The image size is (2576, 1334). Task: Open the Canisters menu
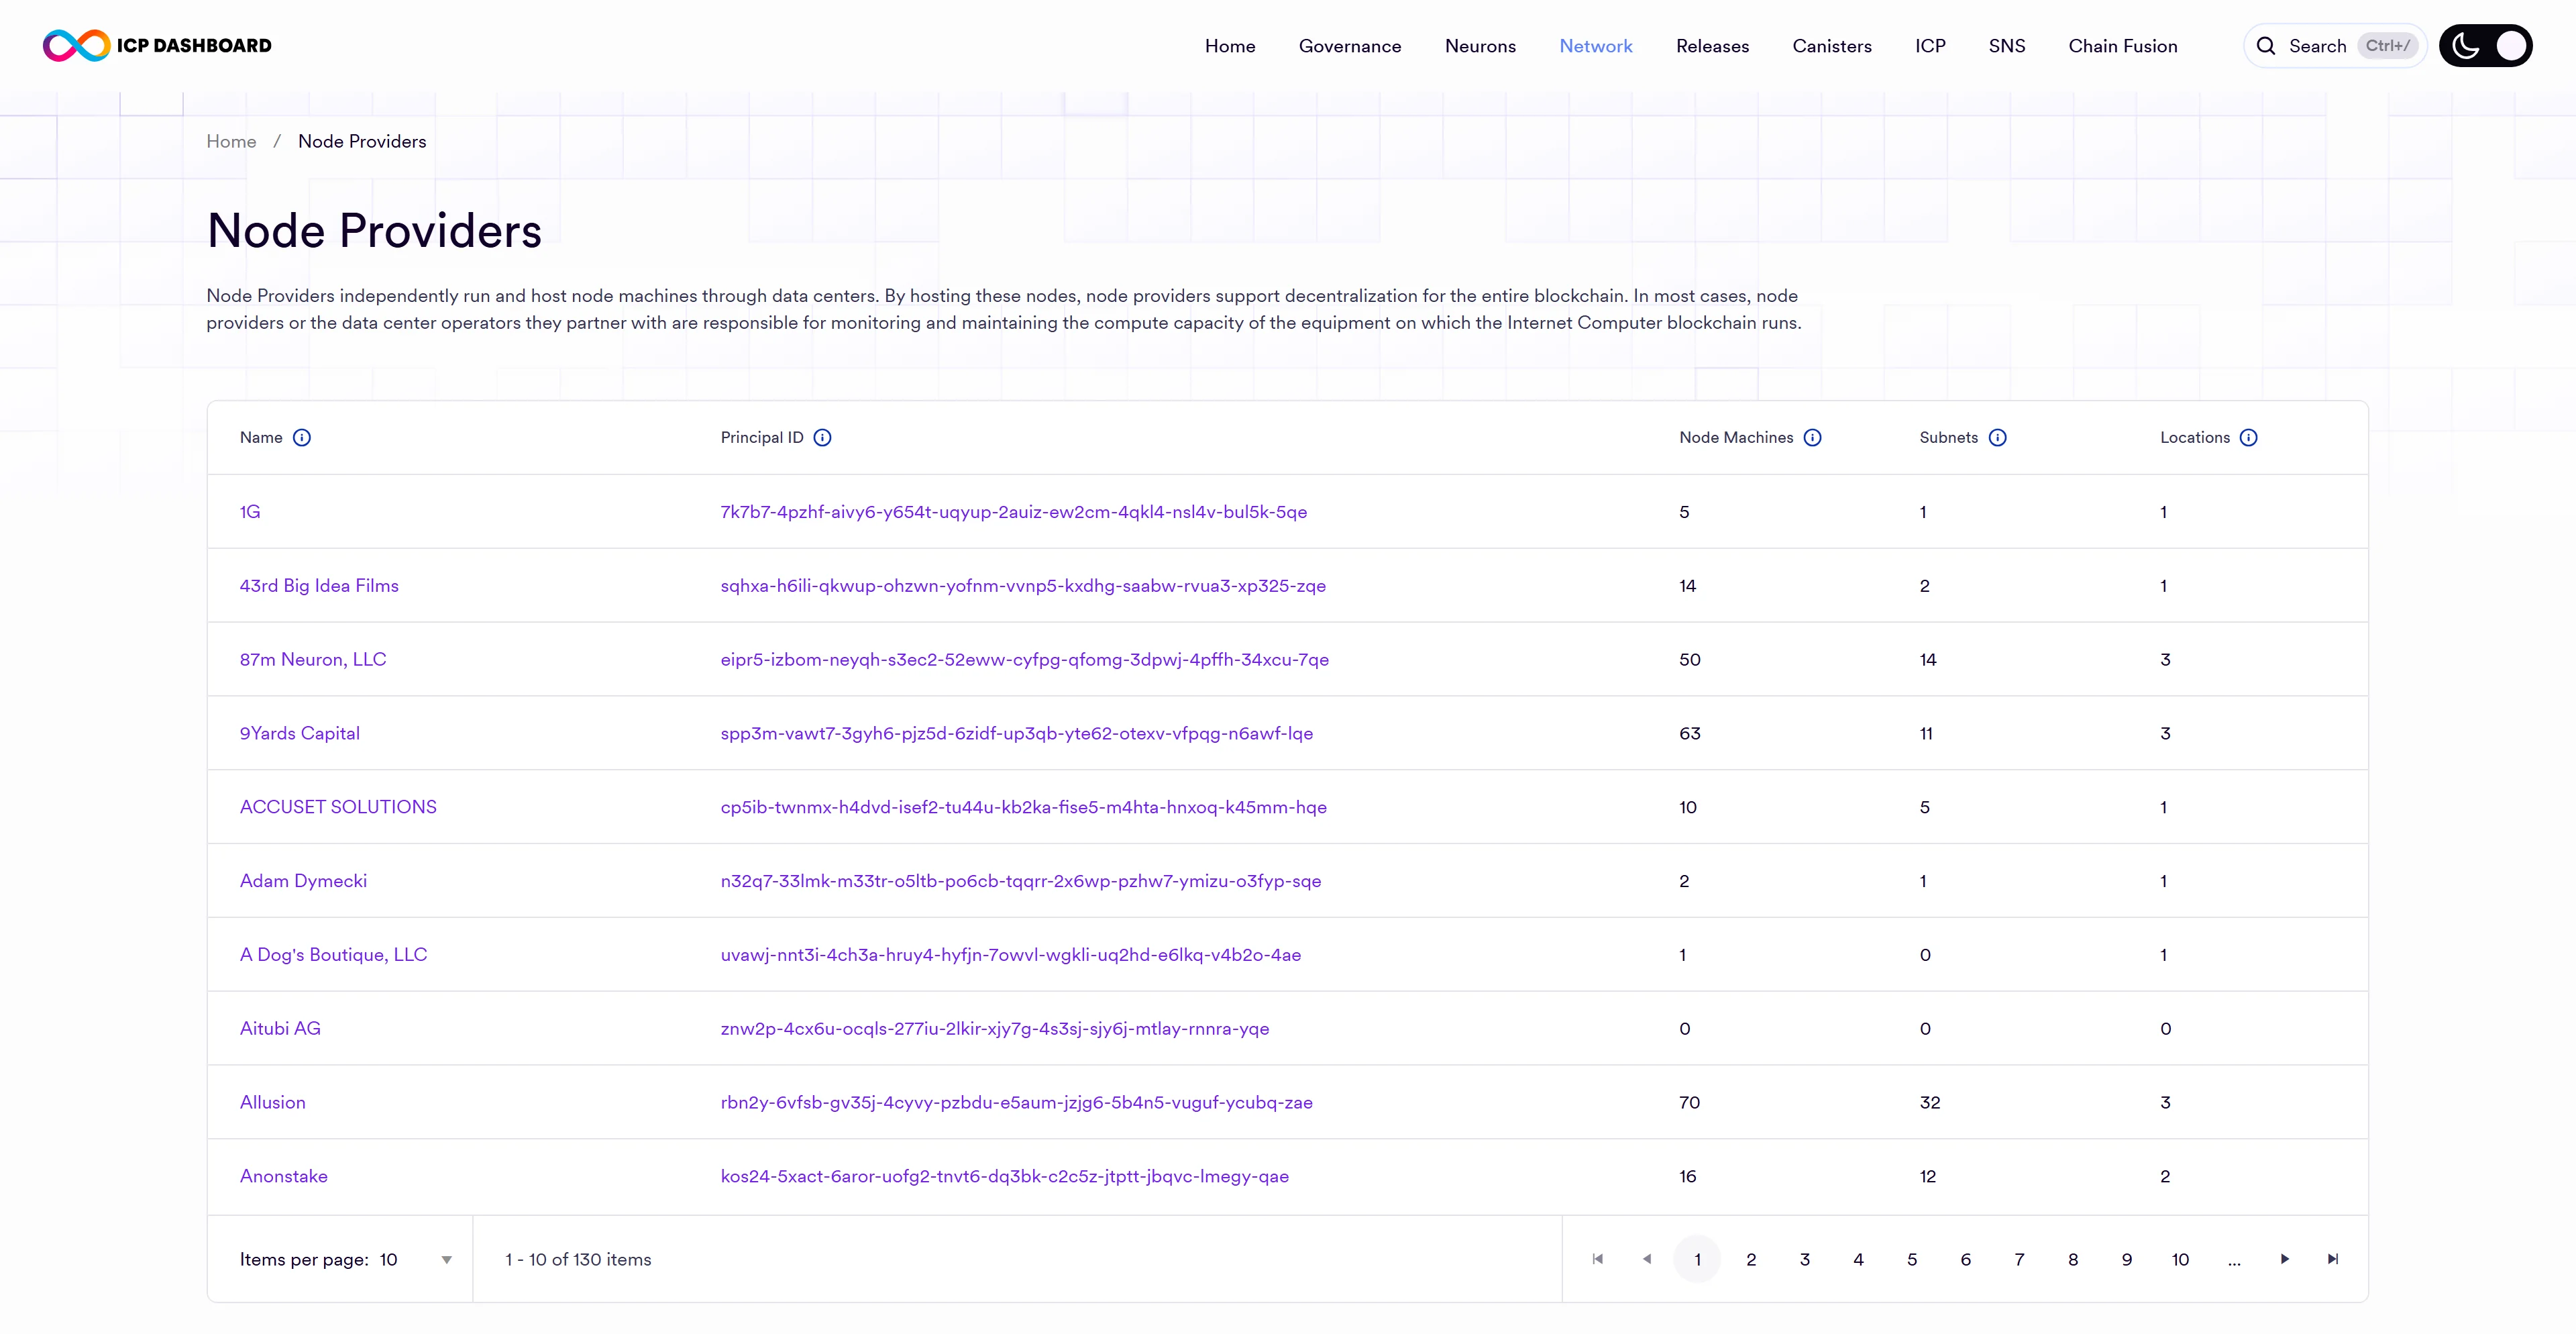tap(1832, 46)
